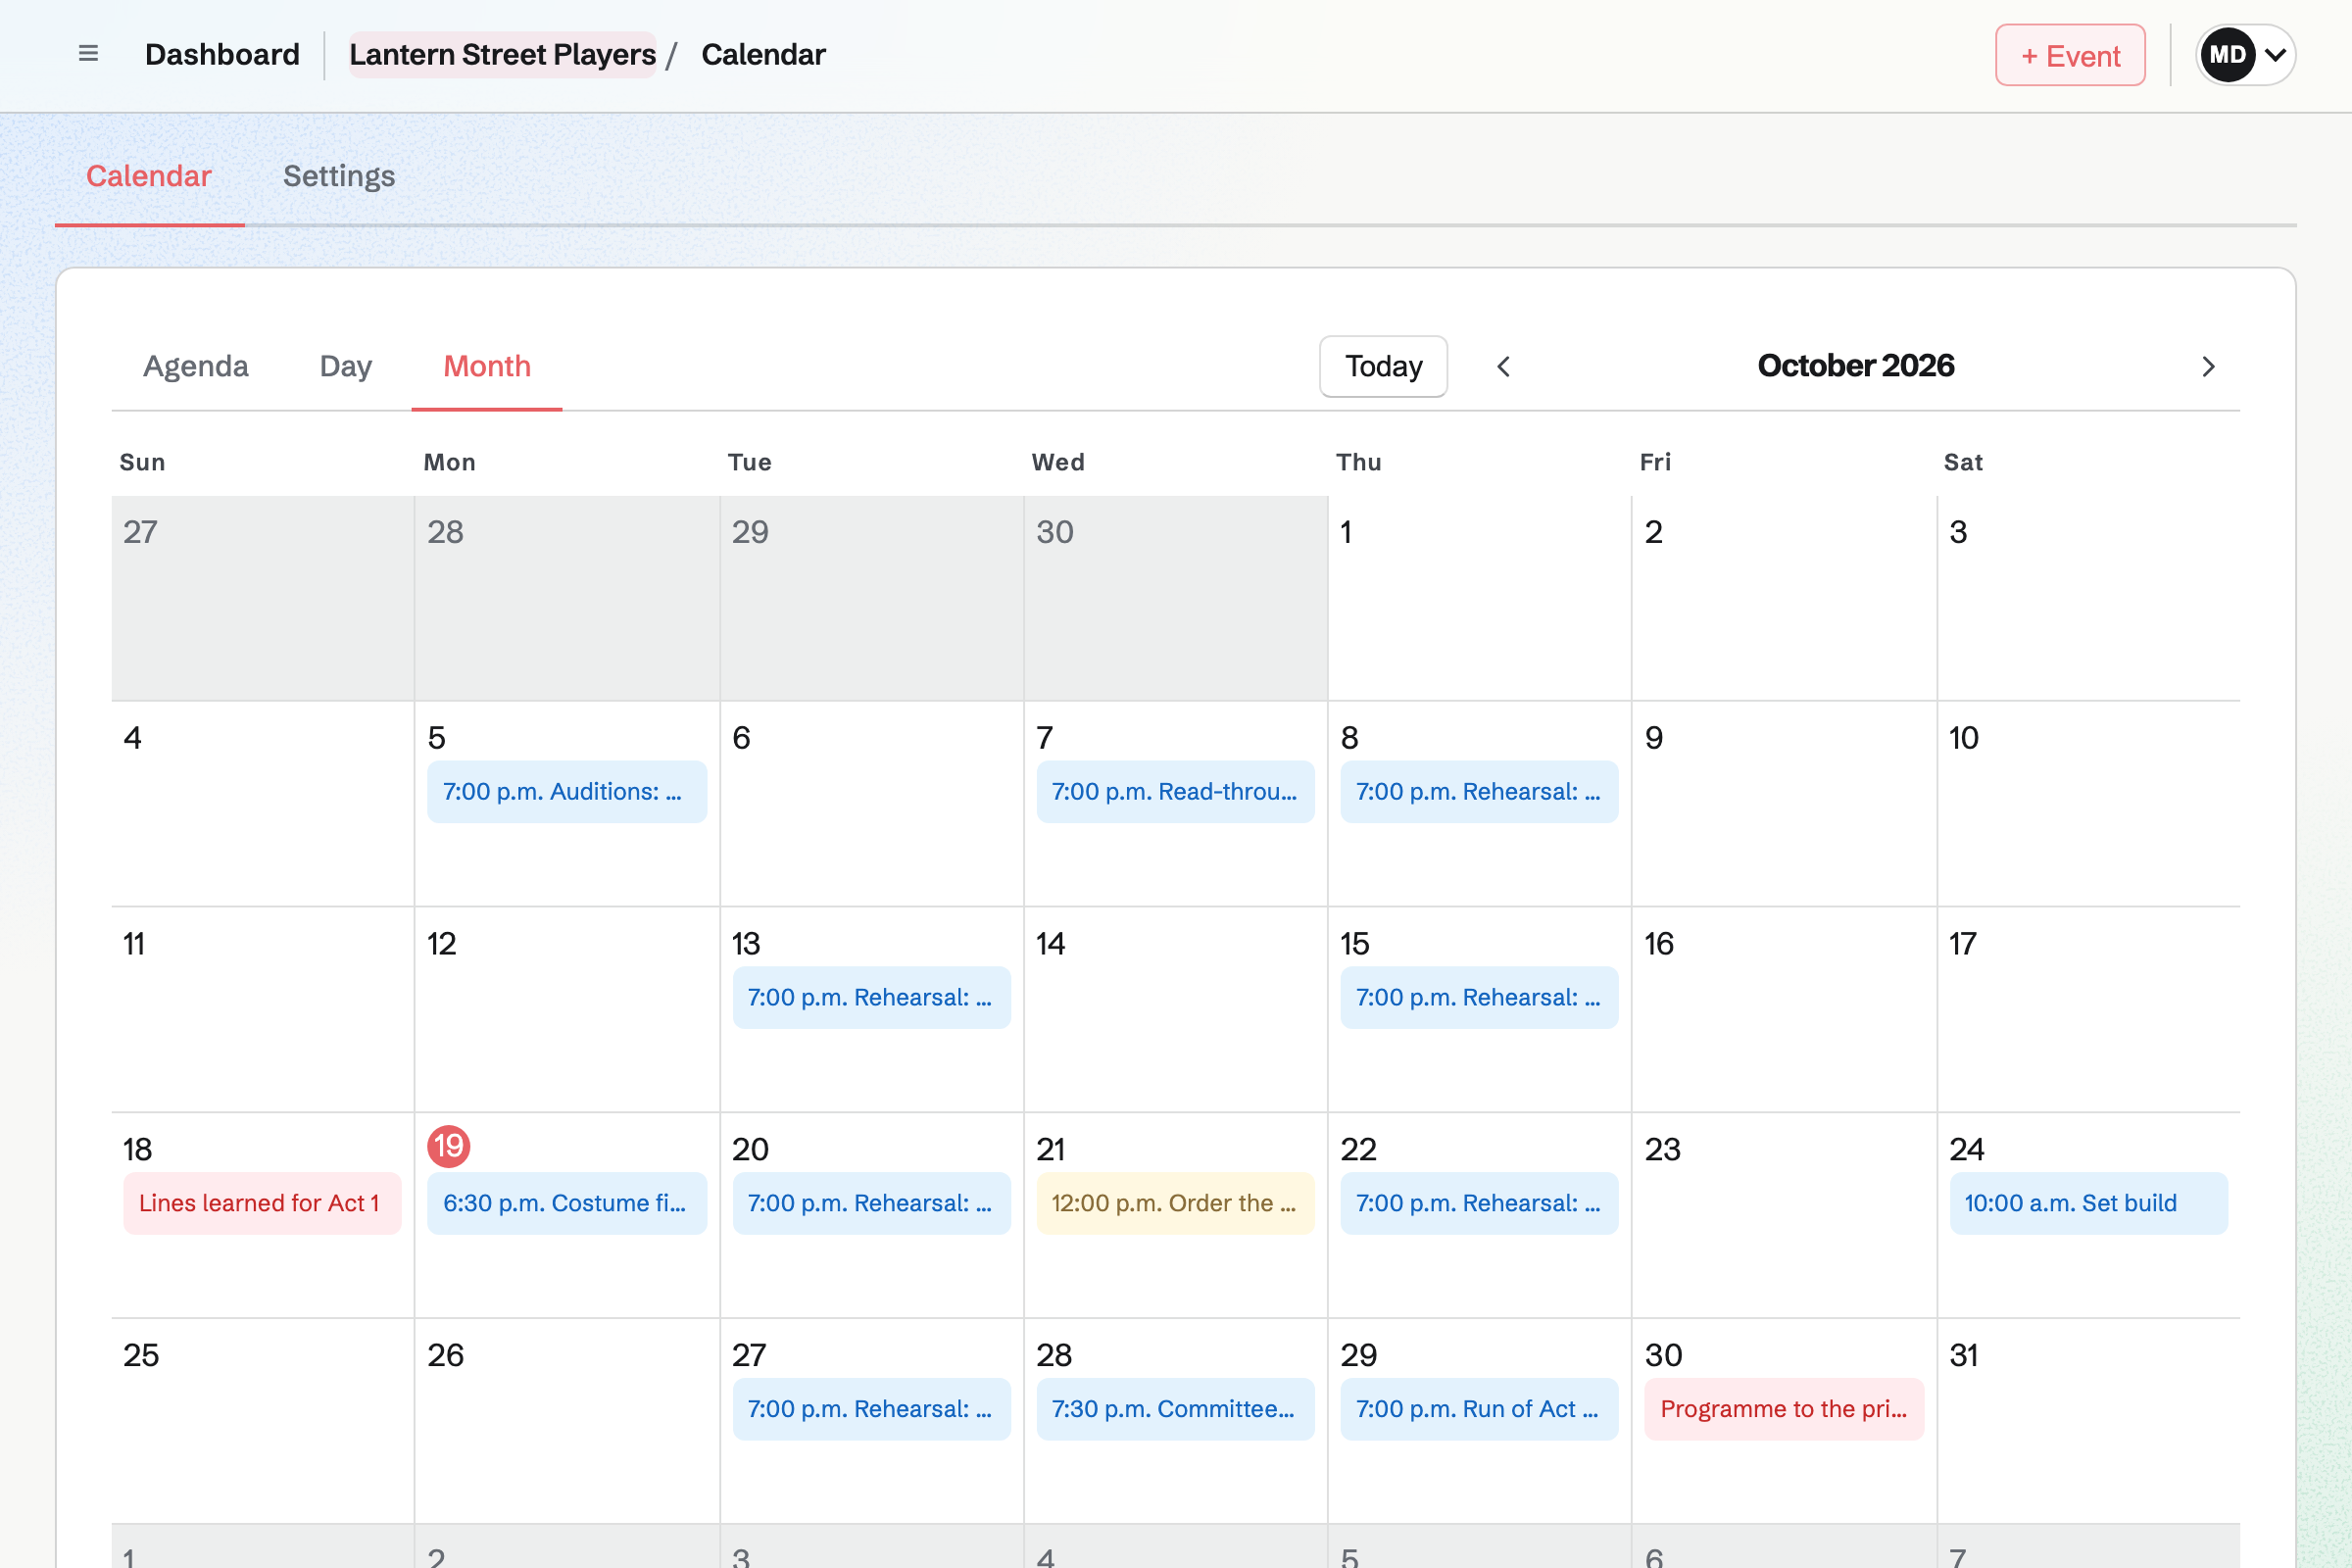Open the Rehearsal event on October 22

click(x=1479, y=1204)
